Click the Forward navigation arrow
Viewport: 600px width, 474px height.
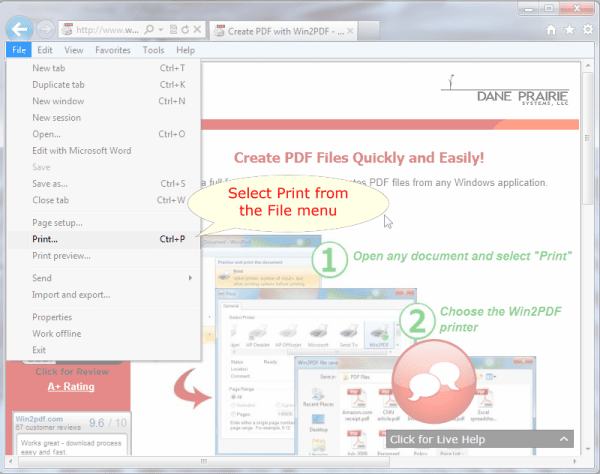coord(47,29)
